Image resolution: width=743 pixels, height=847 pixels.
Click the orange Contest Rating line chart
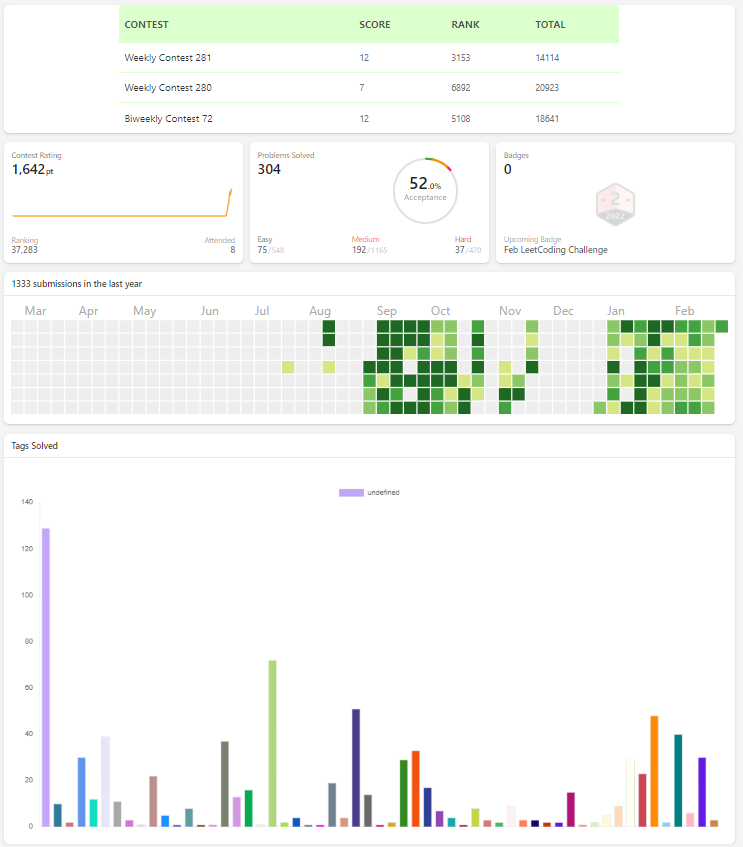pos(123,203)
